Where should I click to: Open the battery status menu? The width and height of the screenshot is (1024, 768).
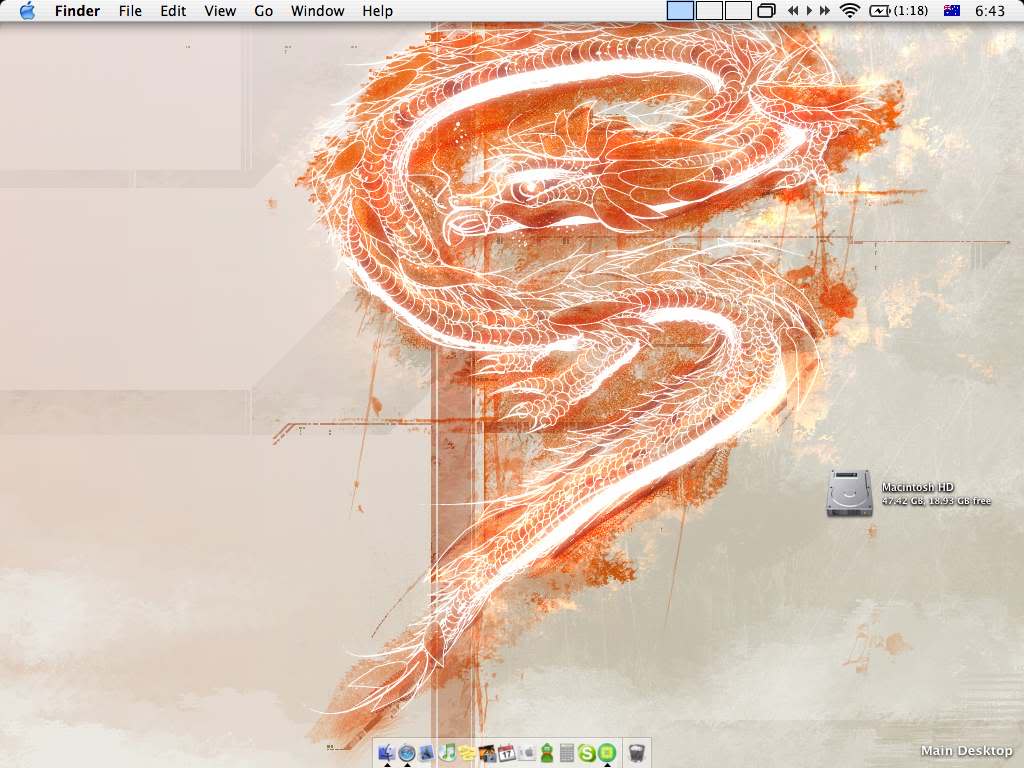coord(880,10)
